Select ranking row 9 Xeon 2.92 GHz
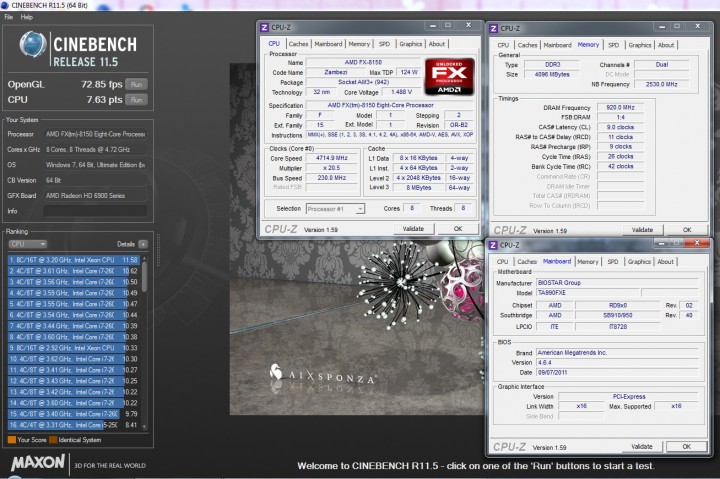The height and width of the screenshot is (479, 720). tap(73, 348)
